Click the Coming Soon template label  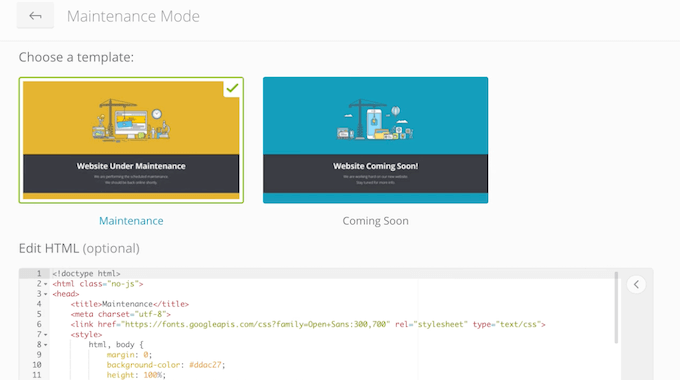click(x=376, y=221)
